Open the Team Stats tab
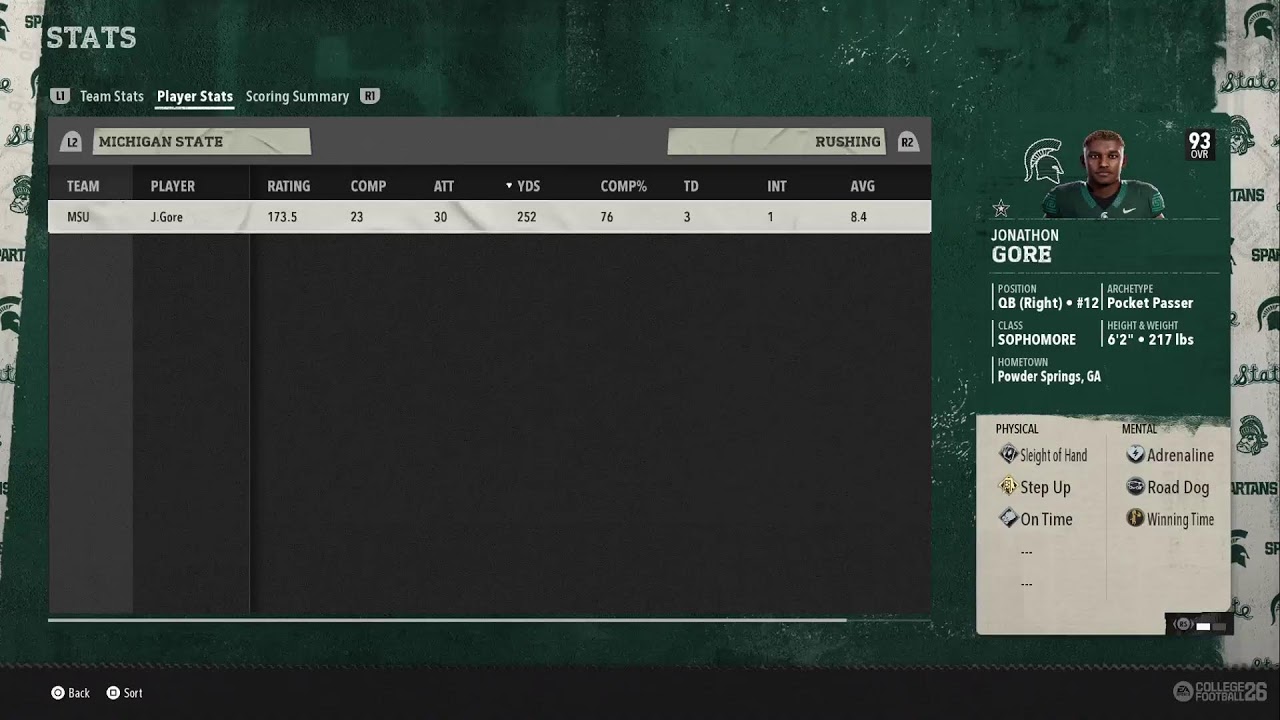 pyautogui.click(x=112, y=96)
